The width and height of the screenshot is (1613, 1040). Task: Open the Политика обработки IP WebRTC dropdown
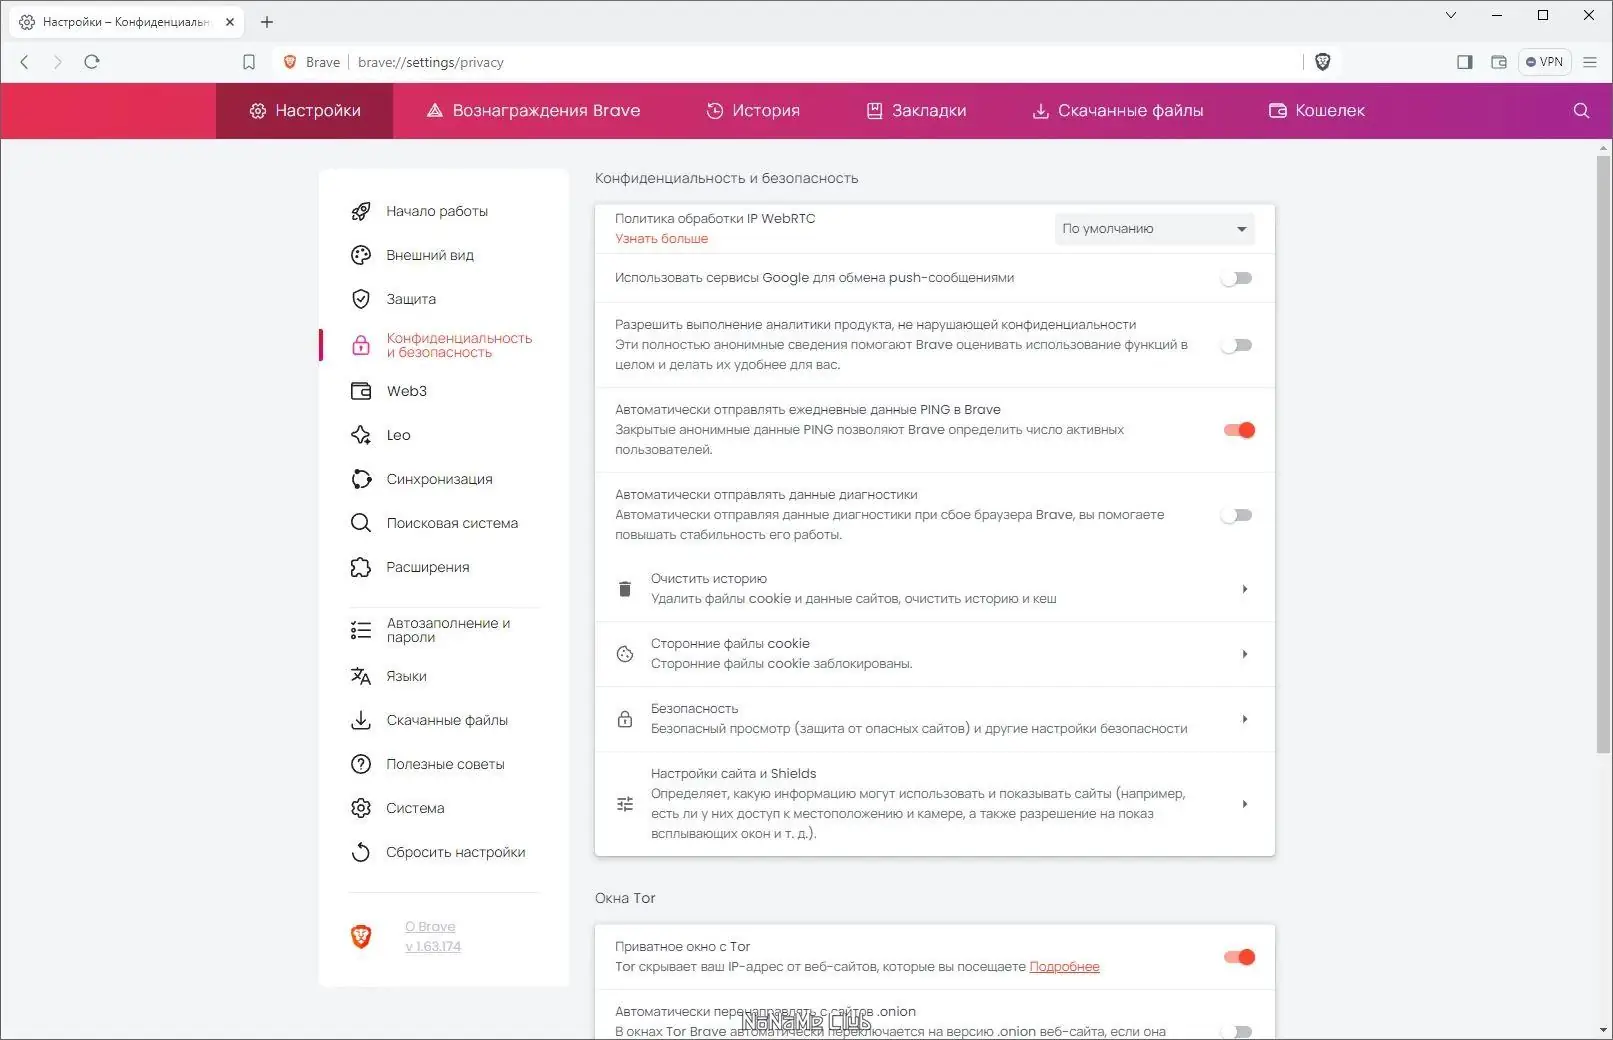coord(1153,228)
